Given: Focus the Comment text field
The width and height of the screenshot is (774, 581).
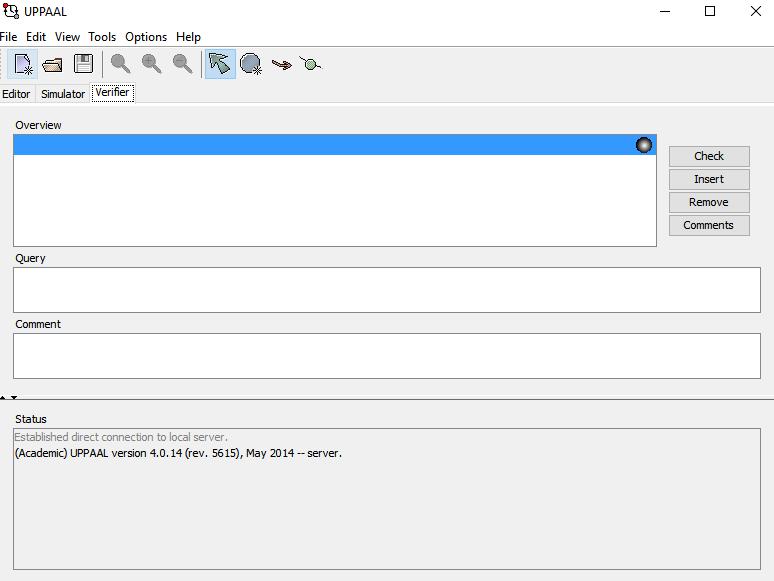Looking at the screenshot, I should point(387,356).
